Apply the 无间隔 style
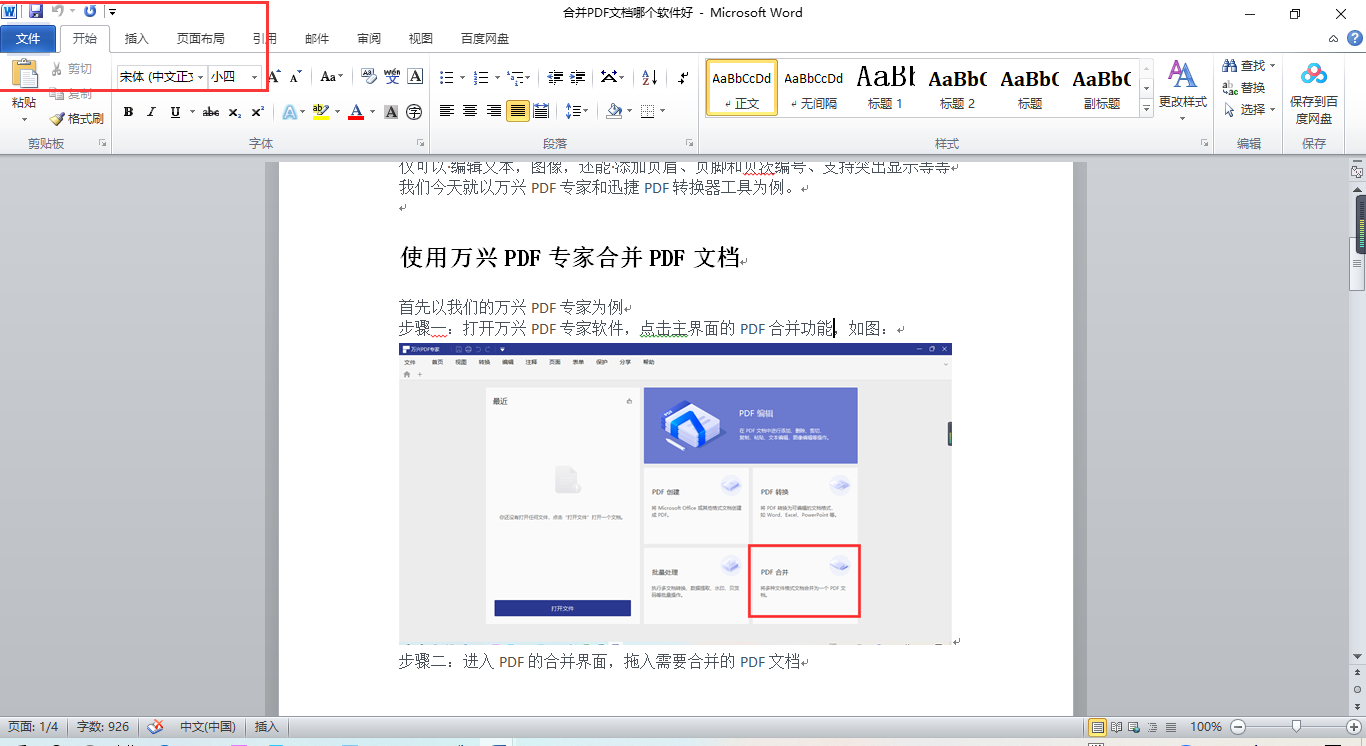The height and width of the screenshot is (746, 1366). point(814,87)
